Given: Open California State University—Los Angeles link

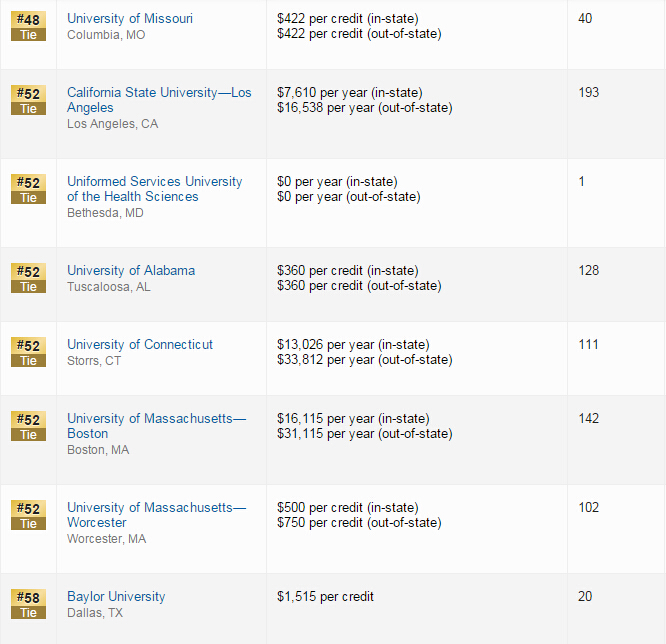Looking at the screenshot, I should 159,92.
